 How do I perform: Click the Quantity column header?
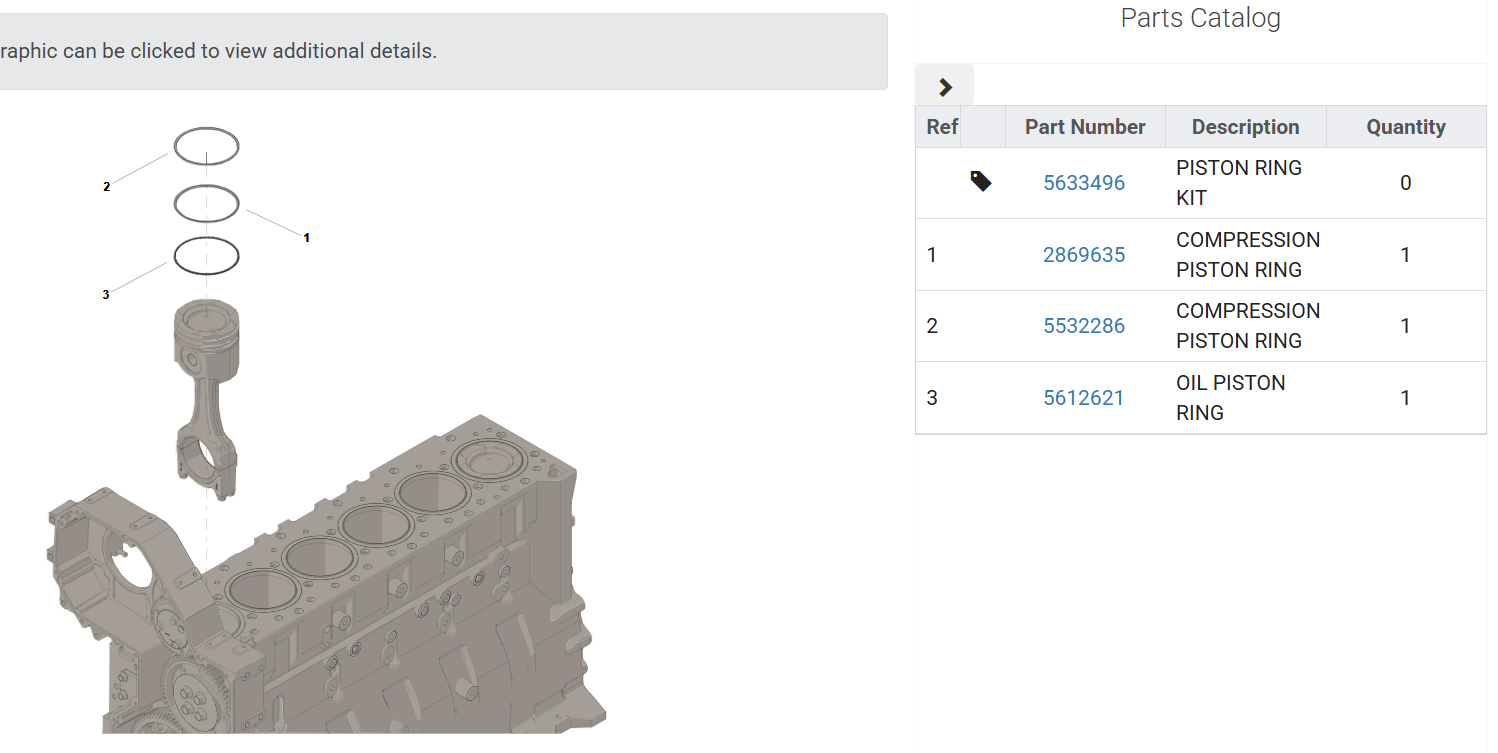[x=1406, y=127]
